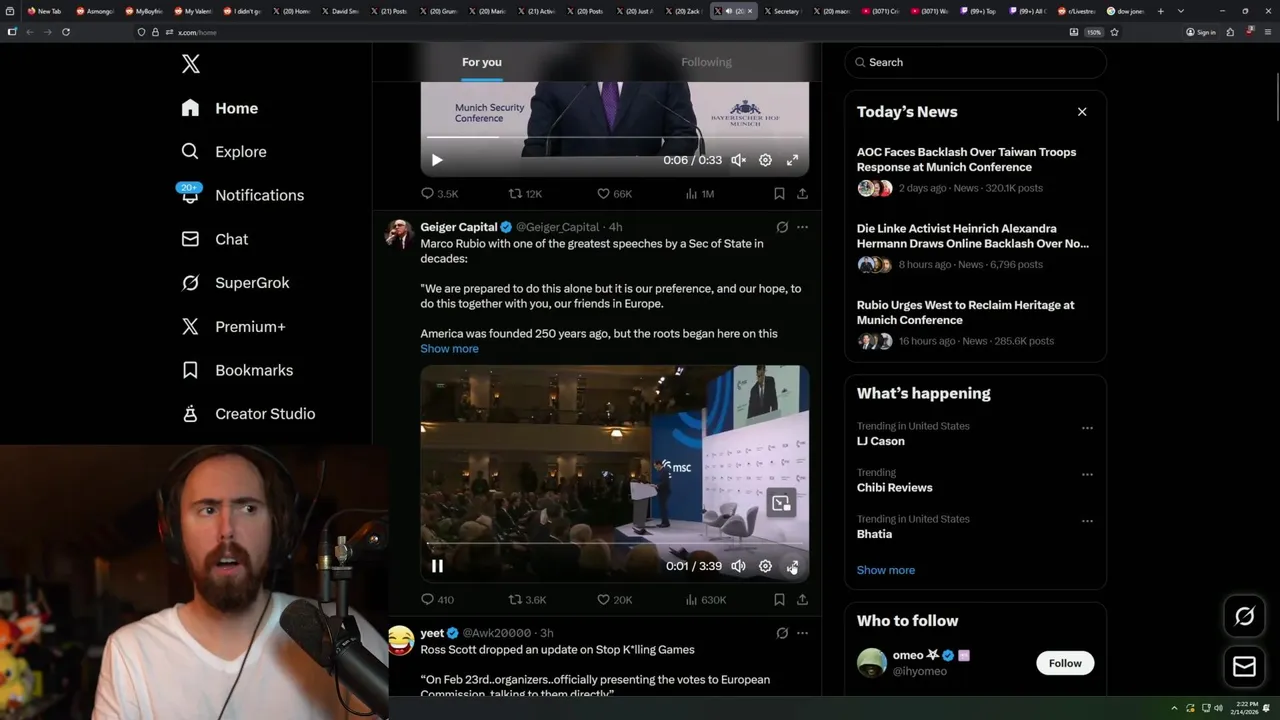Enter fullscreen on the Rubio video

point(792,566)
